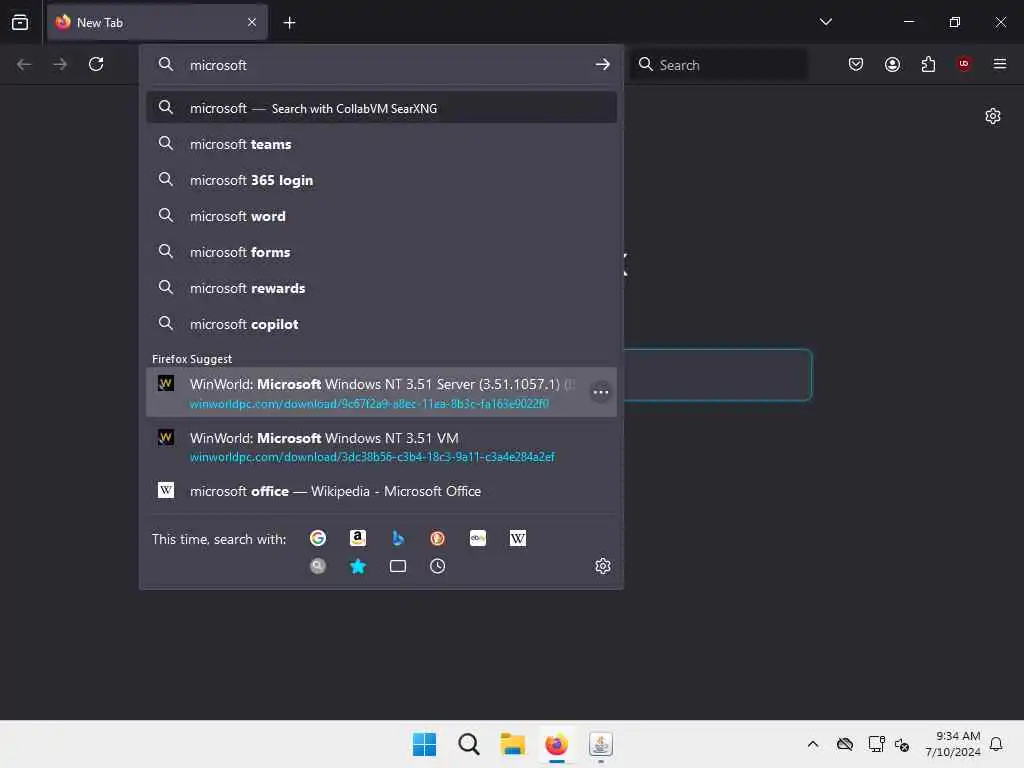Open the network tray icon
The image size is (1024, 768).
click(876, 744)
